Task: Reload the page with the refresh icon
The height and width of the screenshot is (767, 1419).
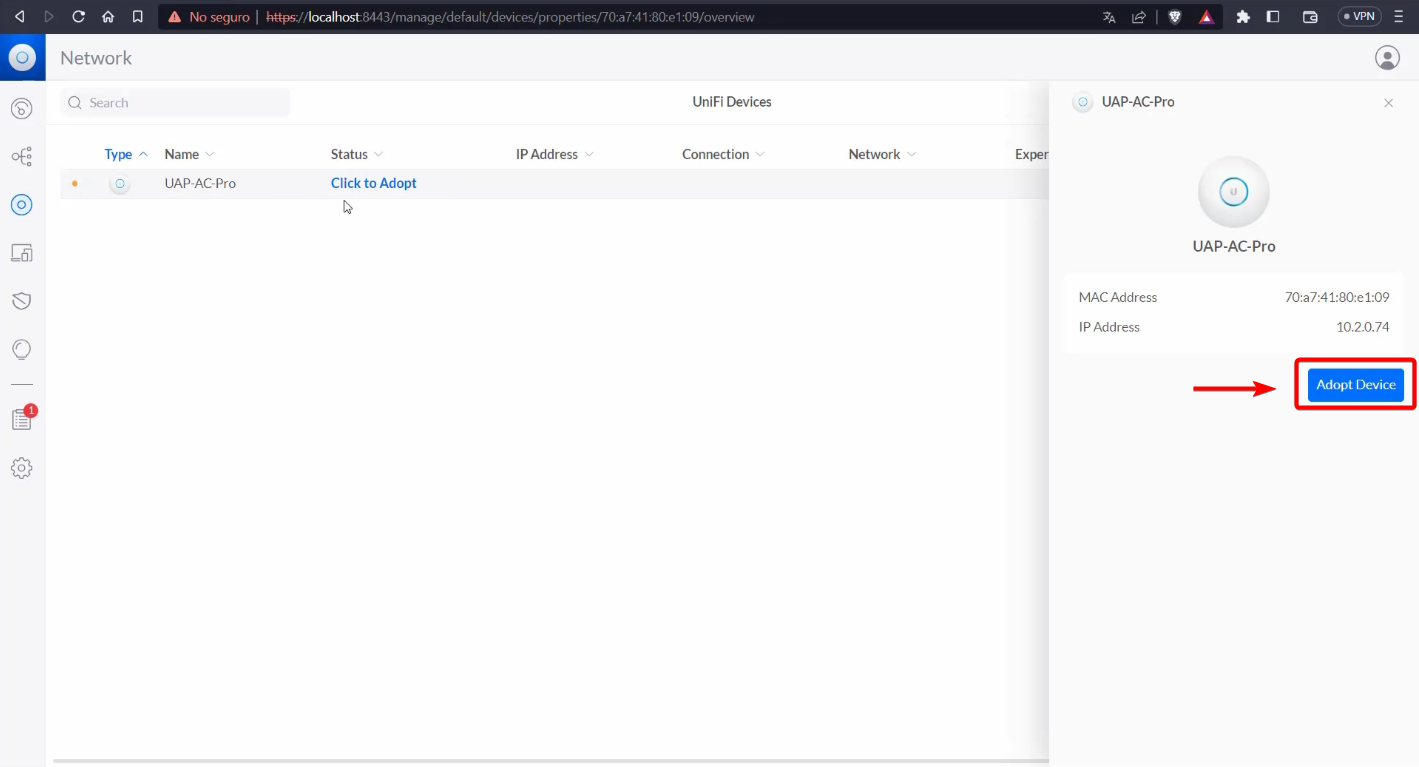Action: coord(78,17)
